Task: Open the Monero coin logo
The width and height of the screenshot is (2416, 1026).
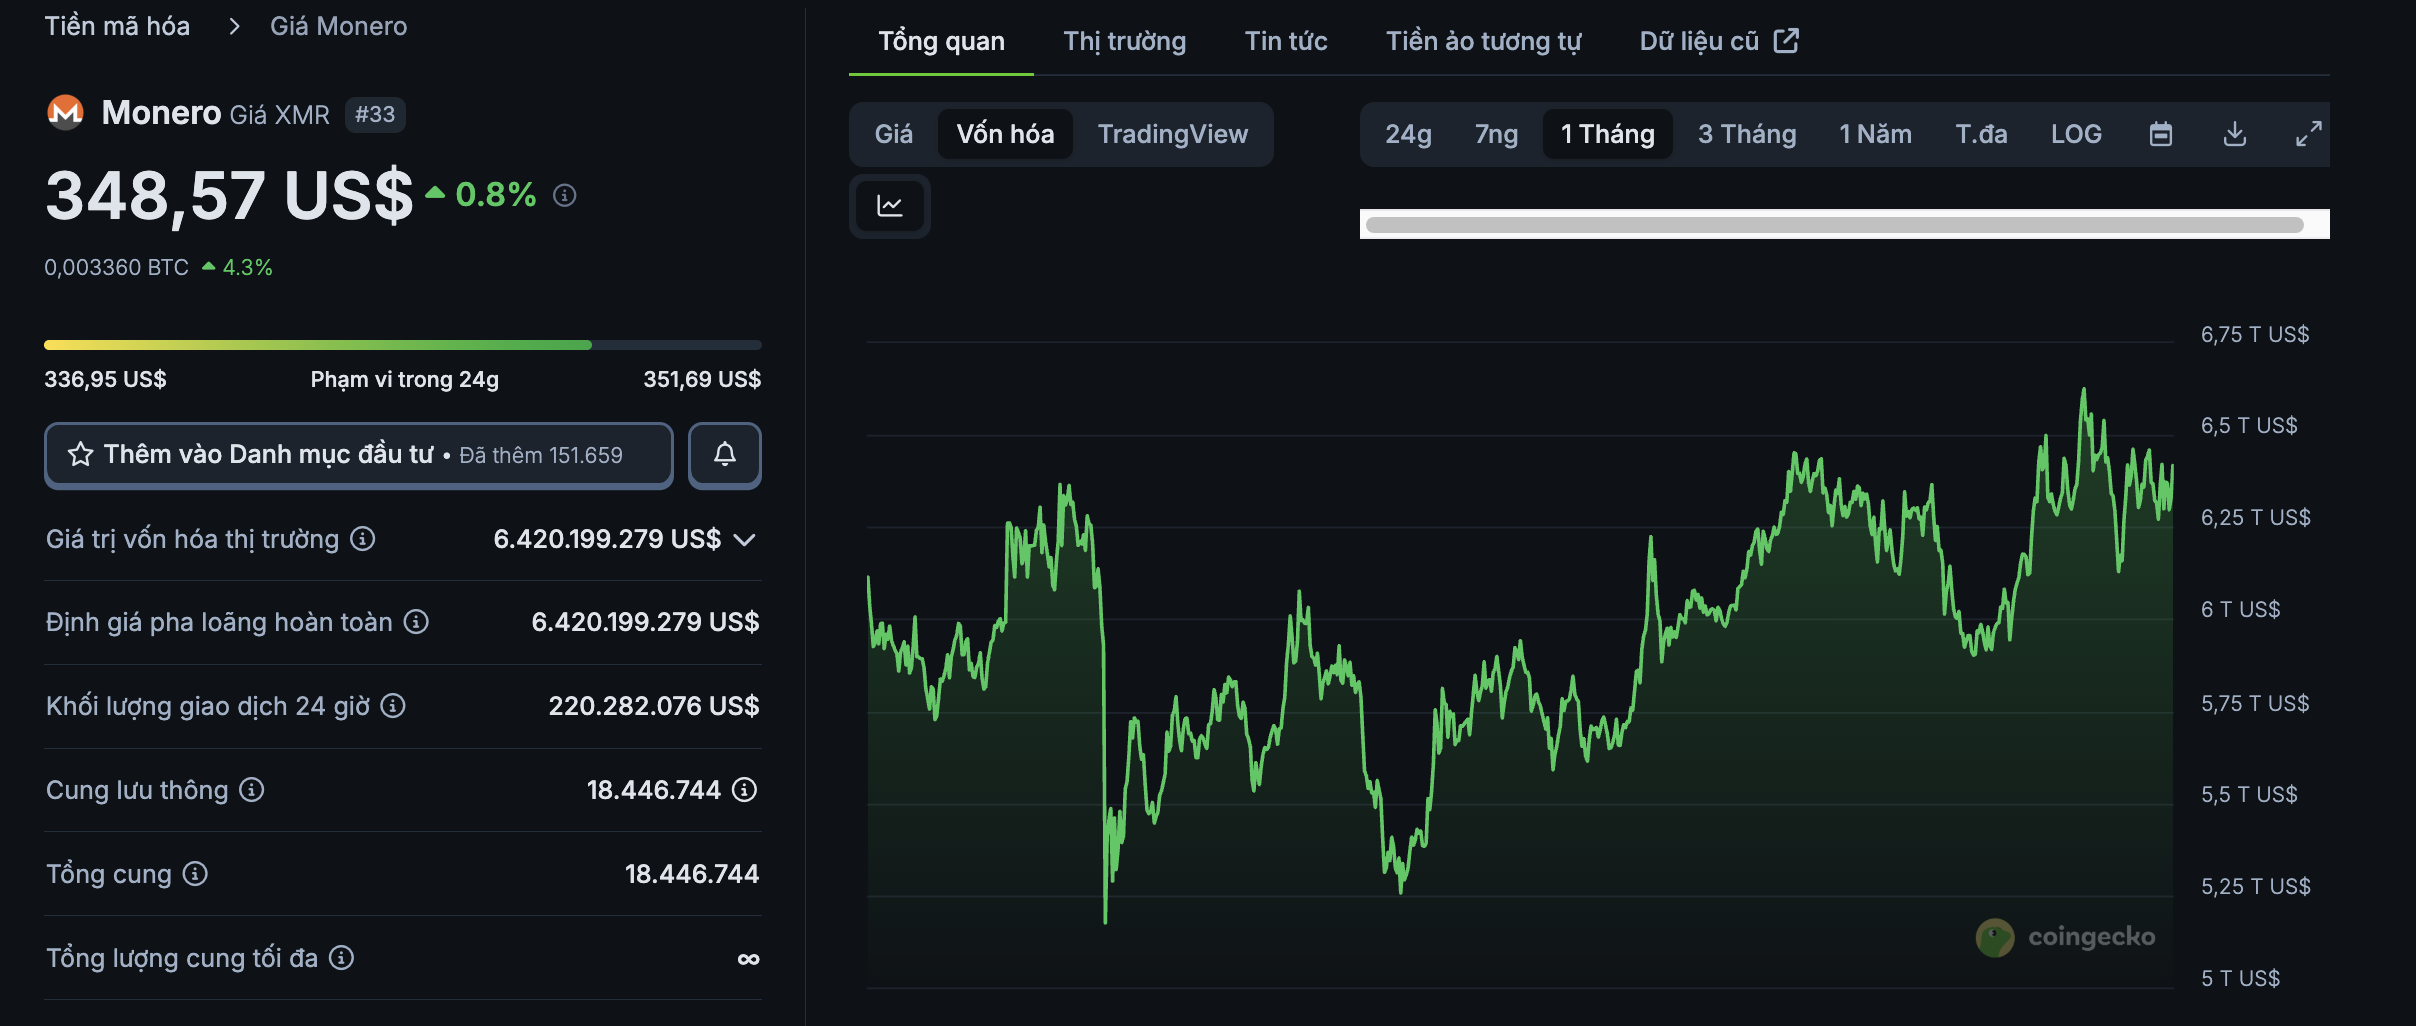Action: point(66,113)
